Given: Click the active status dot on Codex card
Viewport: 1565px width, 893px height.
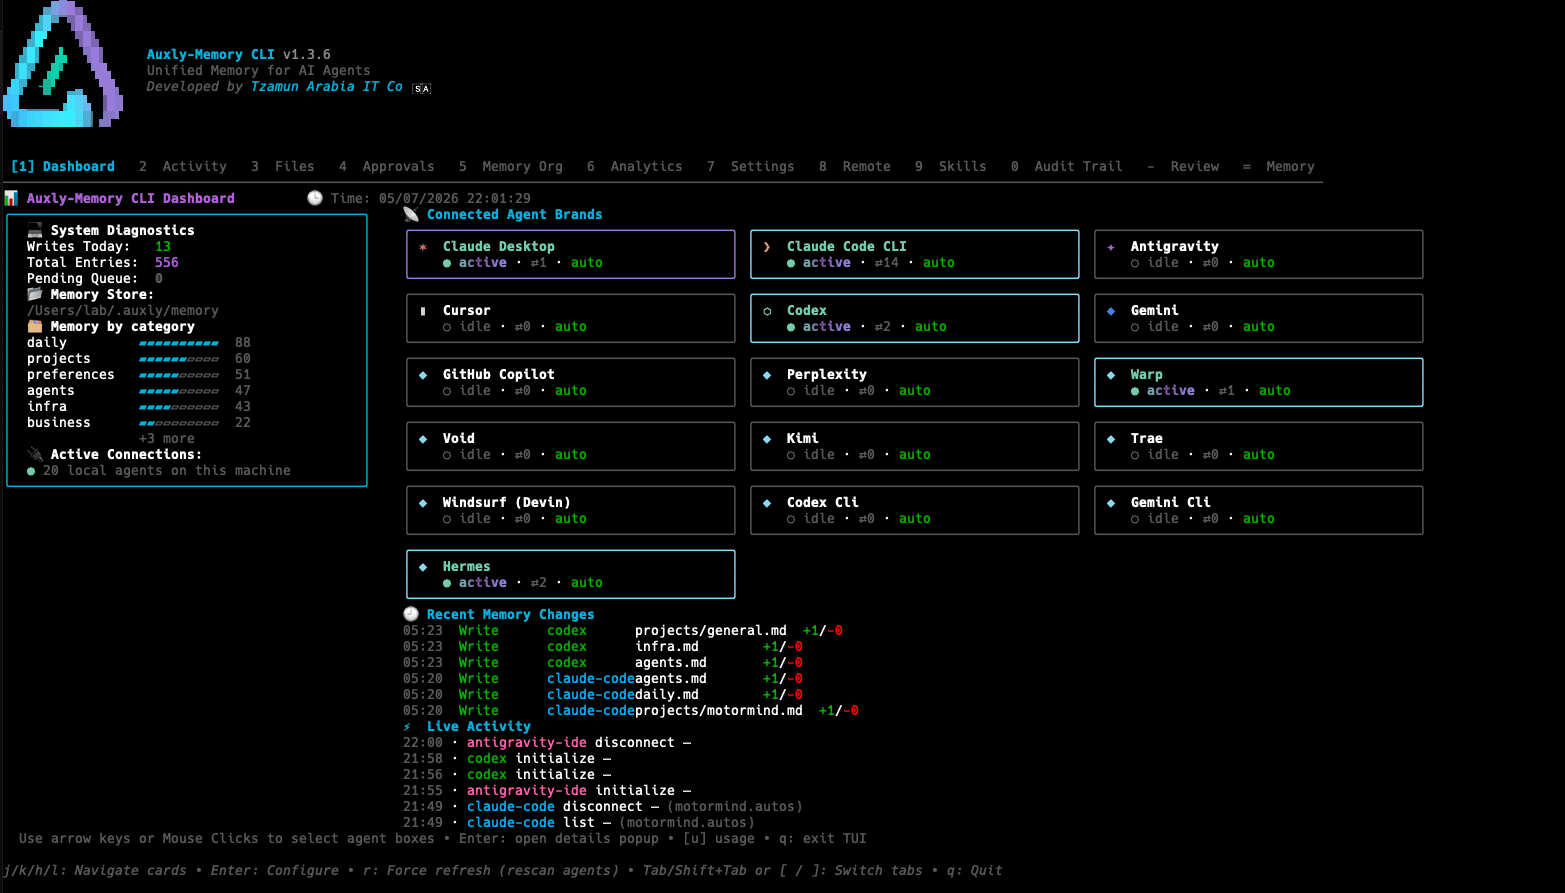Looking at the screenshot, I should [x=791, y=327].
